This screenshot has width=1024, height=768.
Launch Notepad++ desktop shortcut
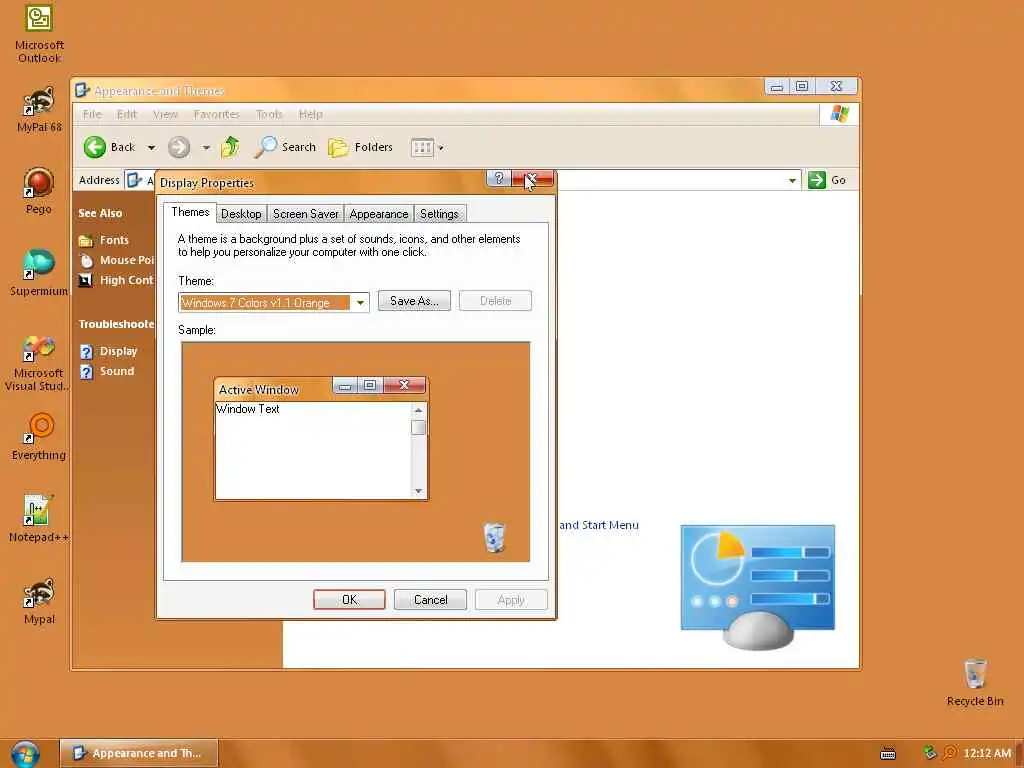coord(39,519)
